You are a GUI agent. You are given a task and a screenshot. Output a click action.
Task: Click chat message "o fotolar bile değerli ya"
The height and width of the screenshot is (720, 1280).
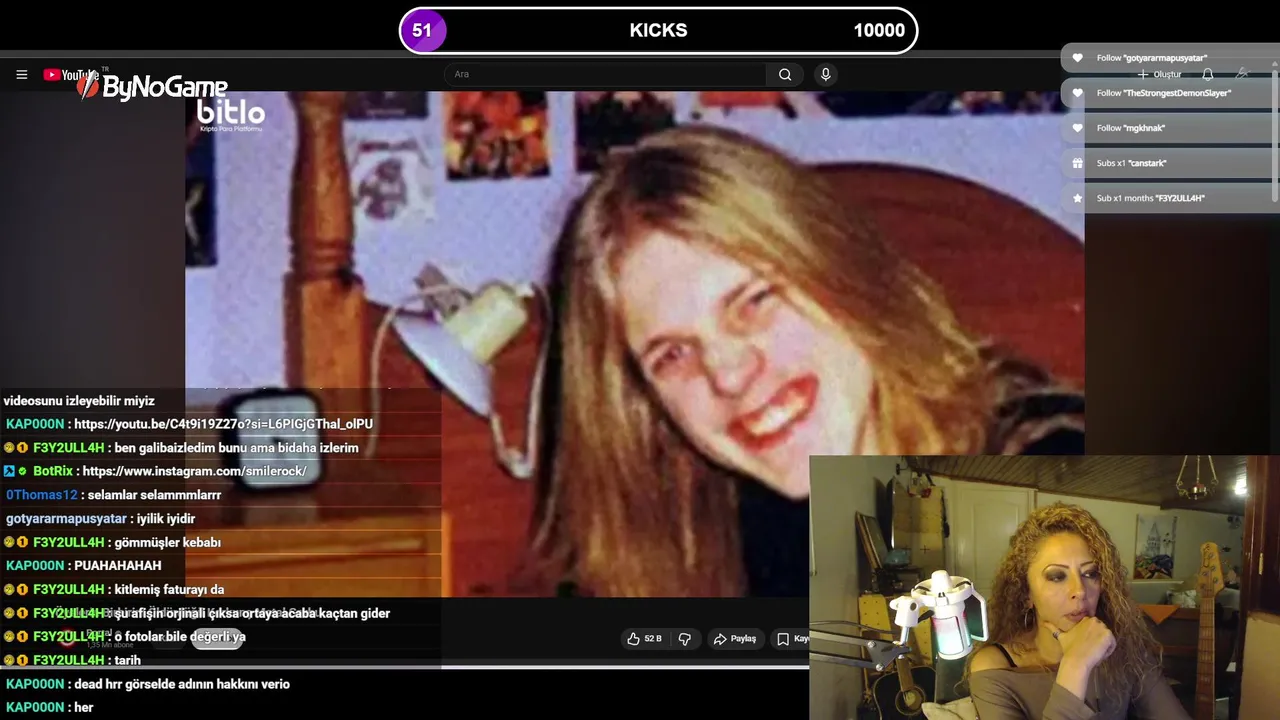point(180,637)
